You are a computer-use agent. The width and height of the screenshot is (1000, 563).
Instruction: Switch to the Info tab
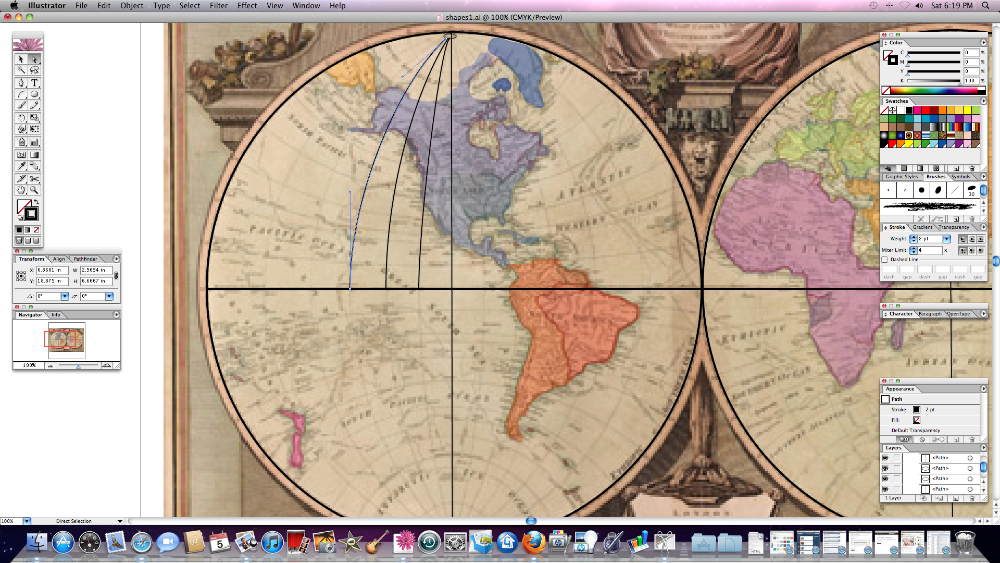coord(55,314)
